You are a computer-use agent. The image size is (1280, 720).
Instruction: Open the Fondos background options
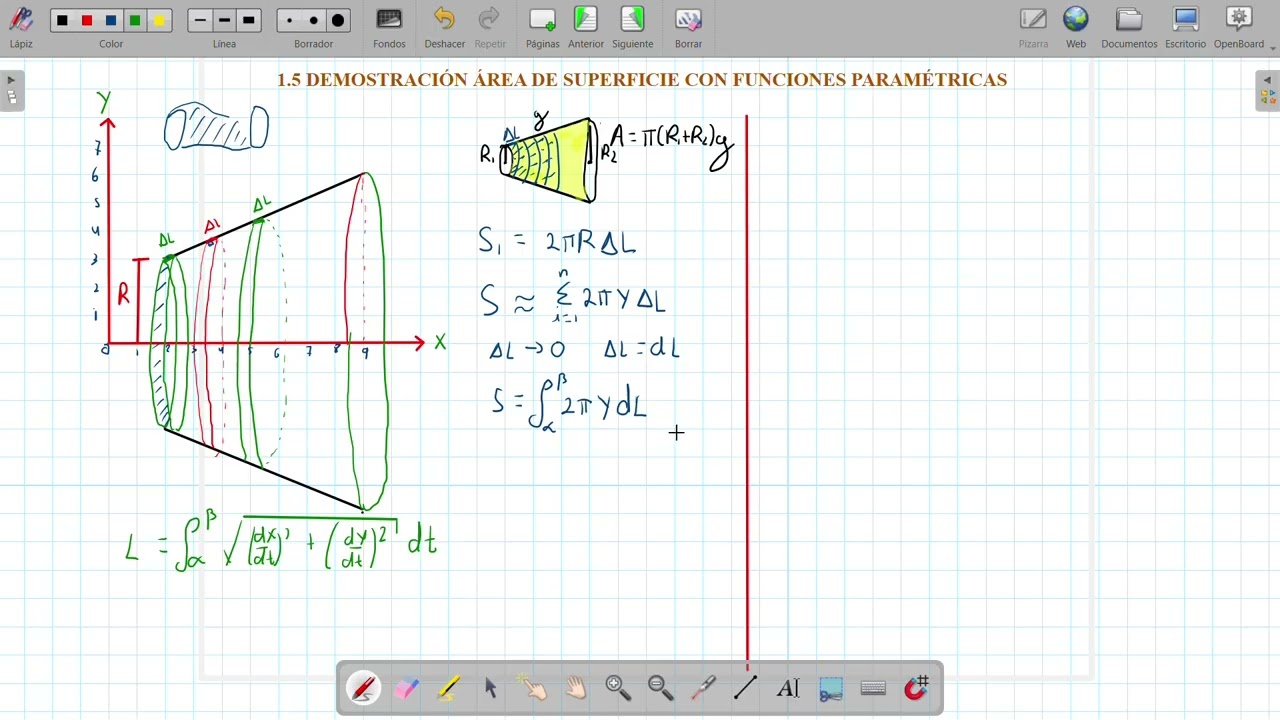coord(389,27)
